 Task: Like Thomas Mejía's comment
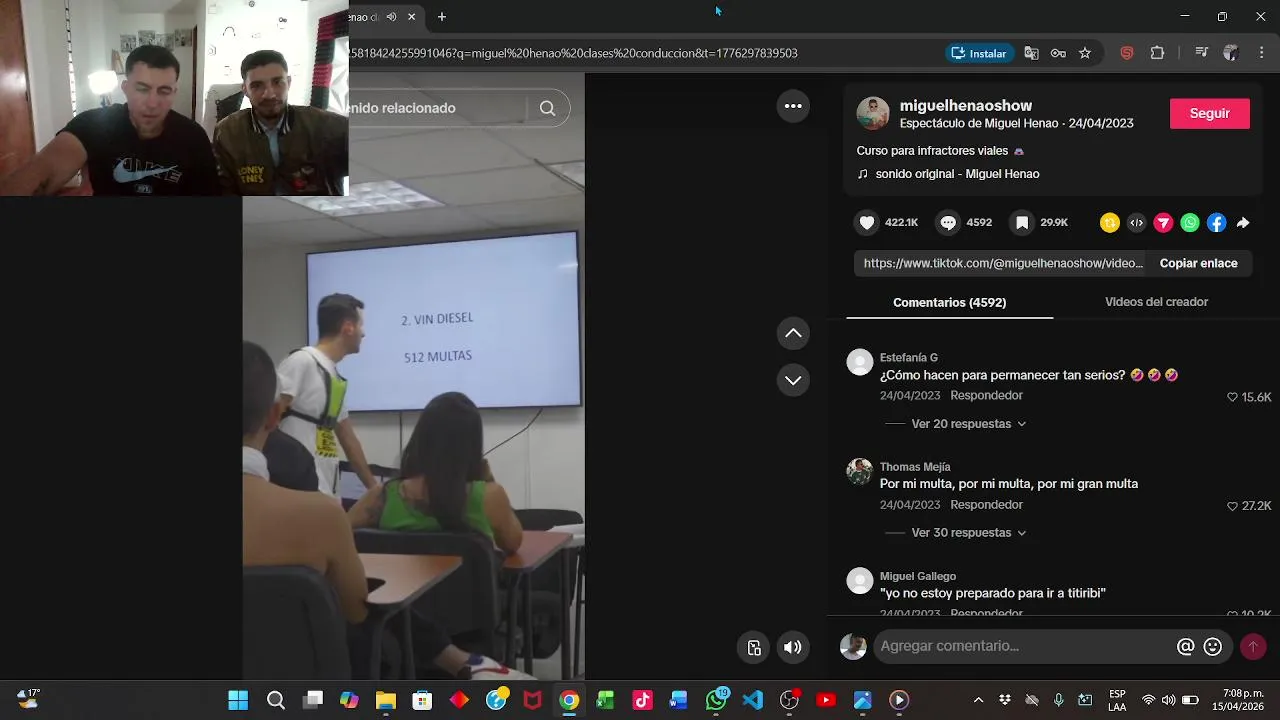pyautogui.click(x=1233, y=506)
